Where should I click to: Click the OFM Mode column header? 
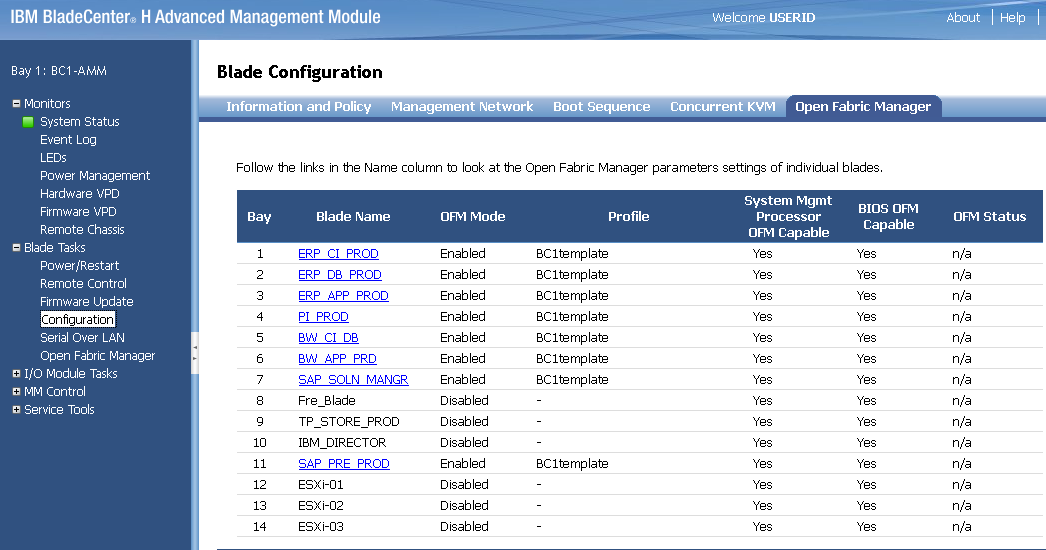pyautogui.click(x=472, y=216)
